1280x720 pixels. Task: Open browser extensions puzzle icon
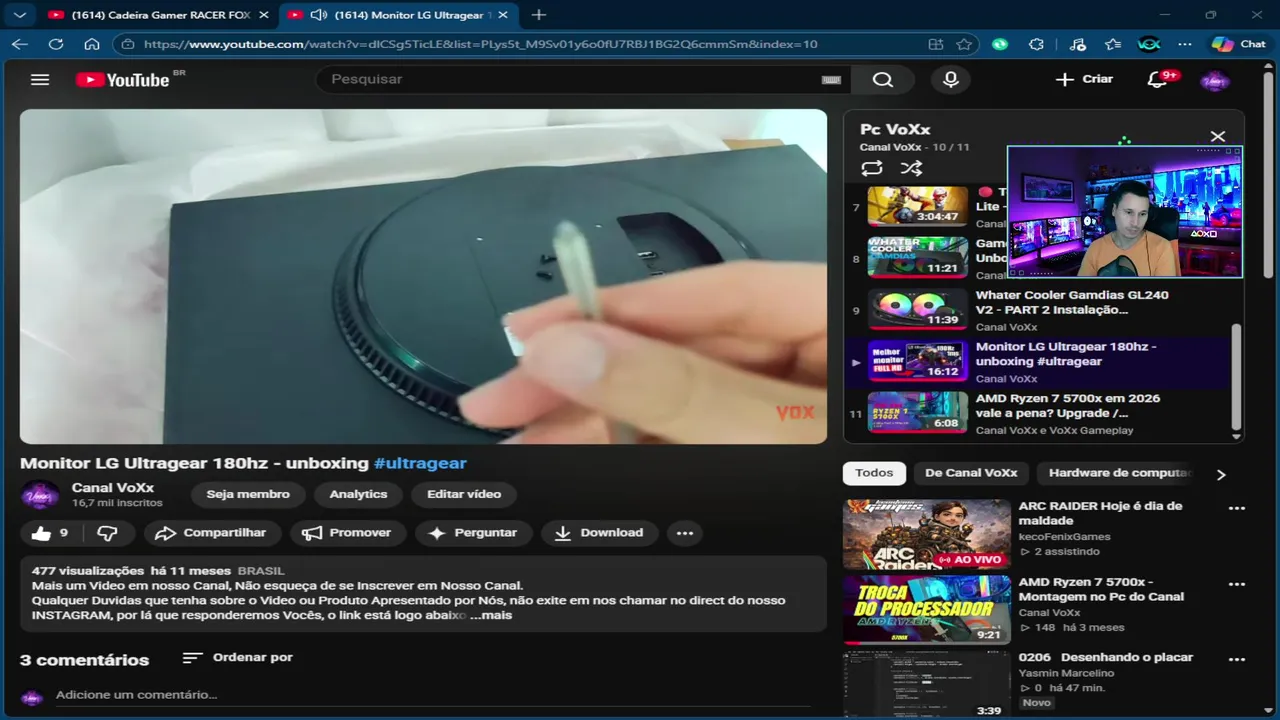tap(1036, 44)
